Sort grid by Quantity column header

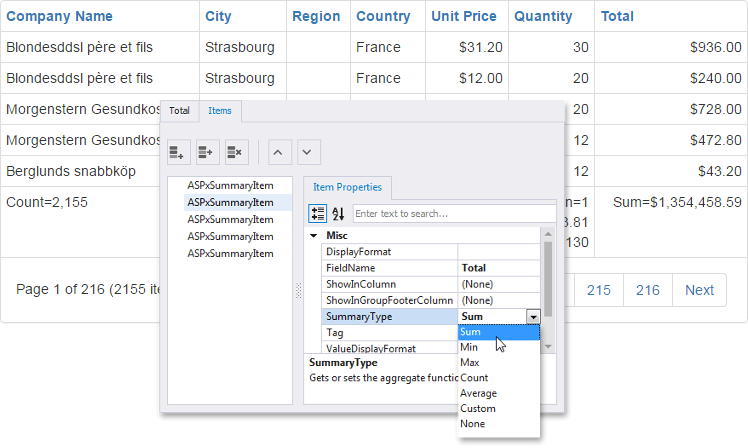(x=543, y=16)
